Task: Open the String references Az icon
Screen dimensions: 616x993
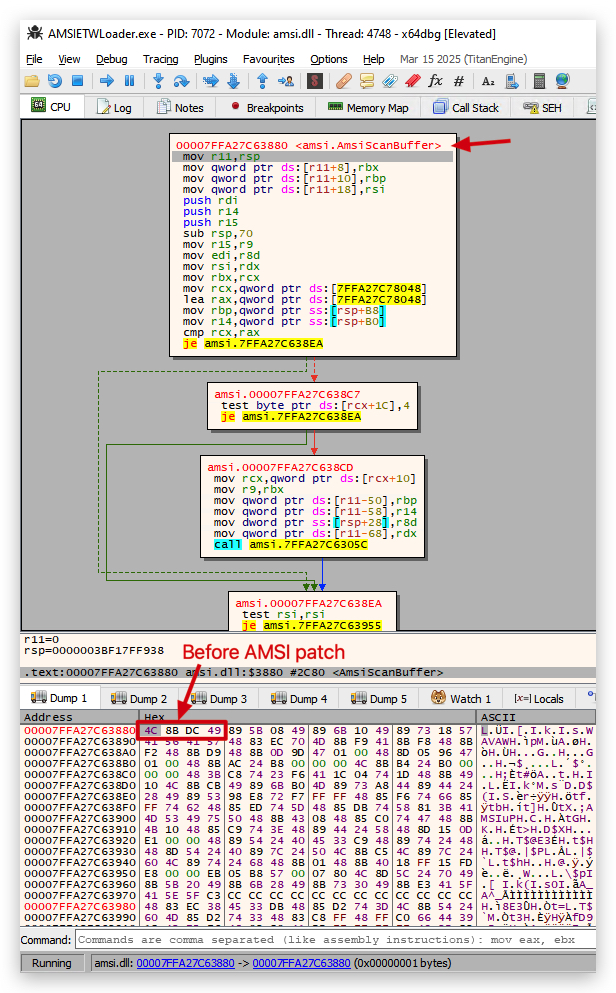Action: 488,81
